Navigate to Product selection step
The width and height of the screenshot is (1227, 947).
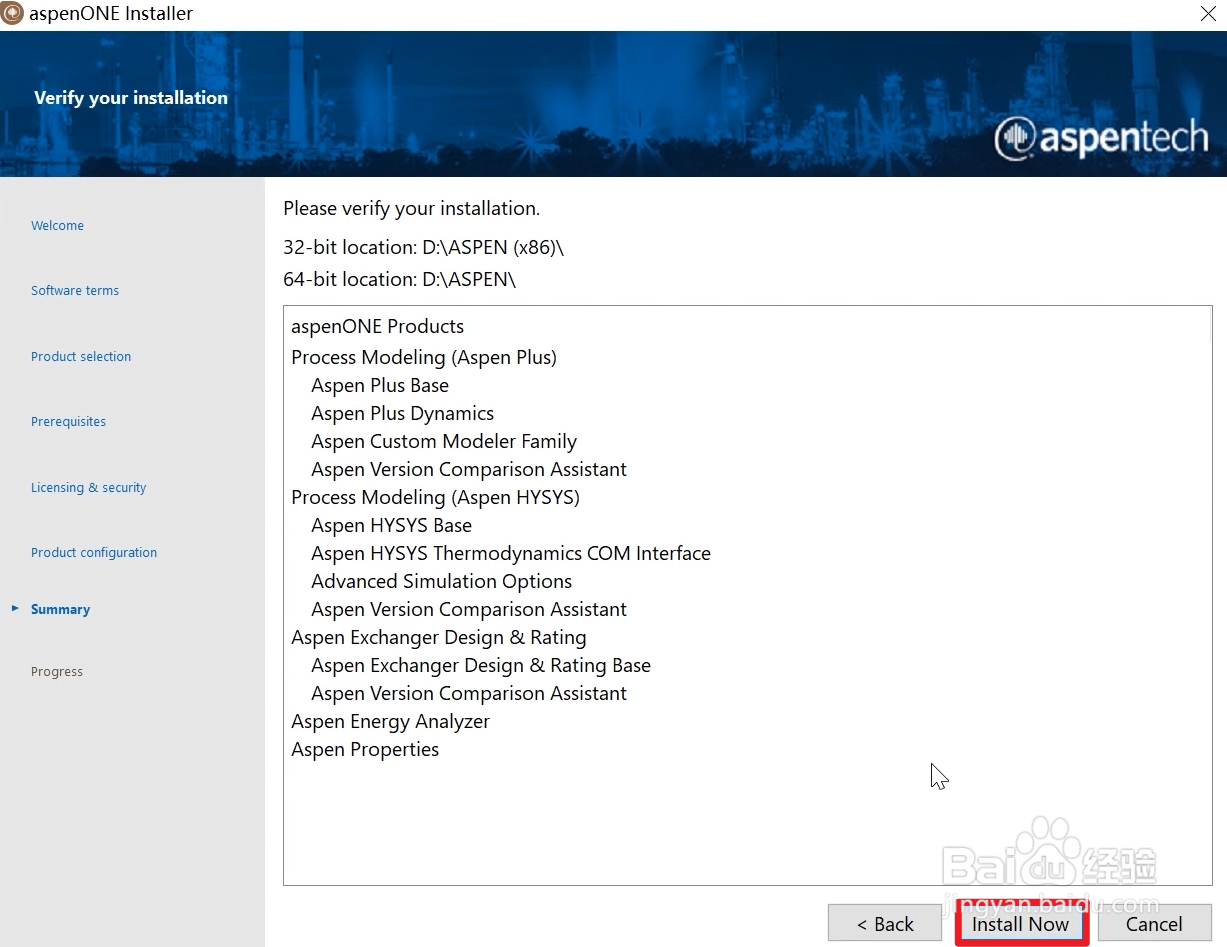tap(81, 357)
